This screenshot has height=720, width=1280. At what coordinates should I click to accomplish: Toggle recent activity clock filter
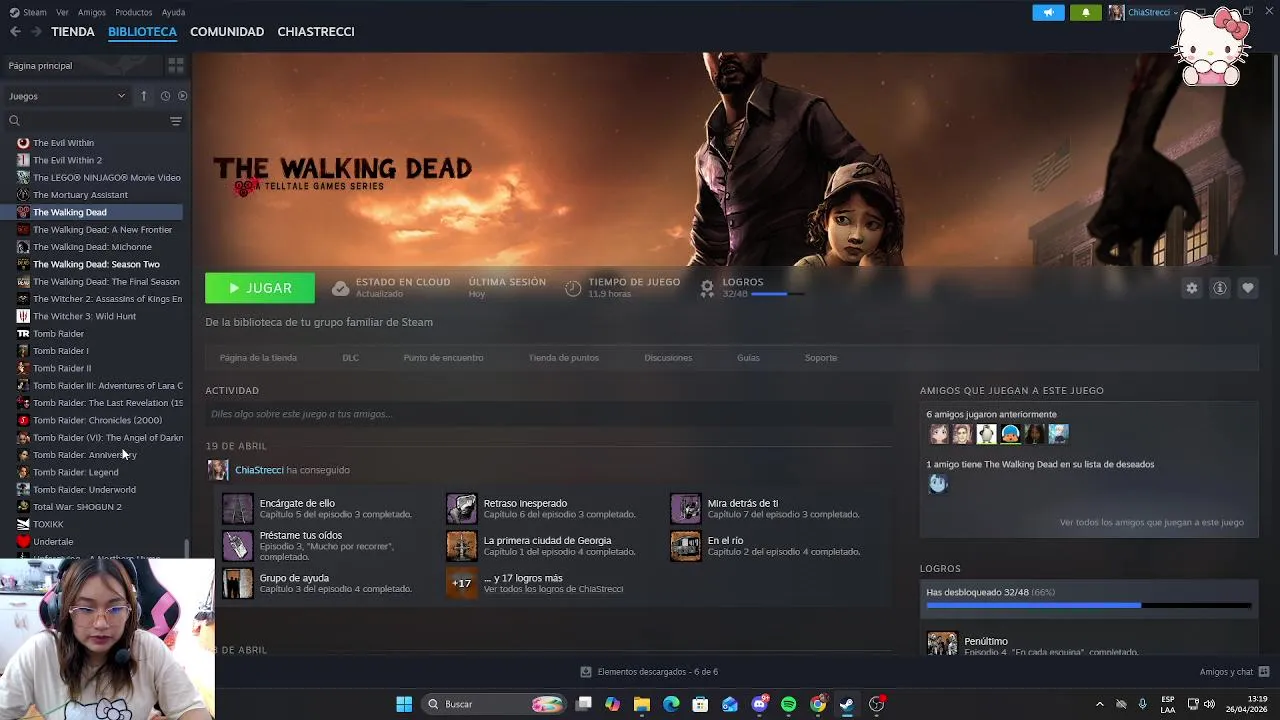point(165,96)
